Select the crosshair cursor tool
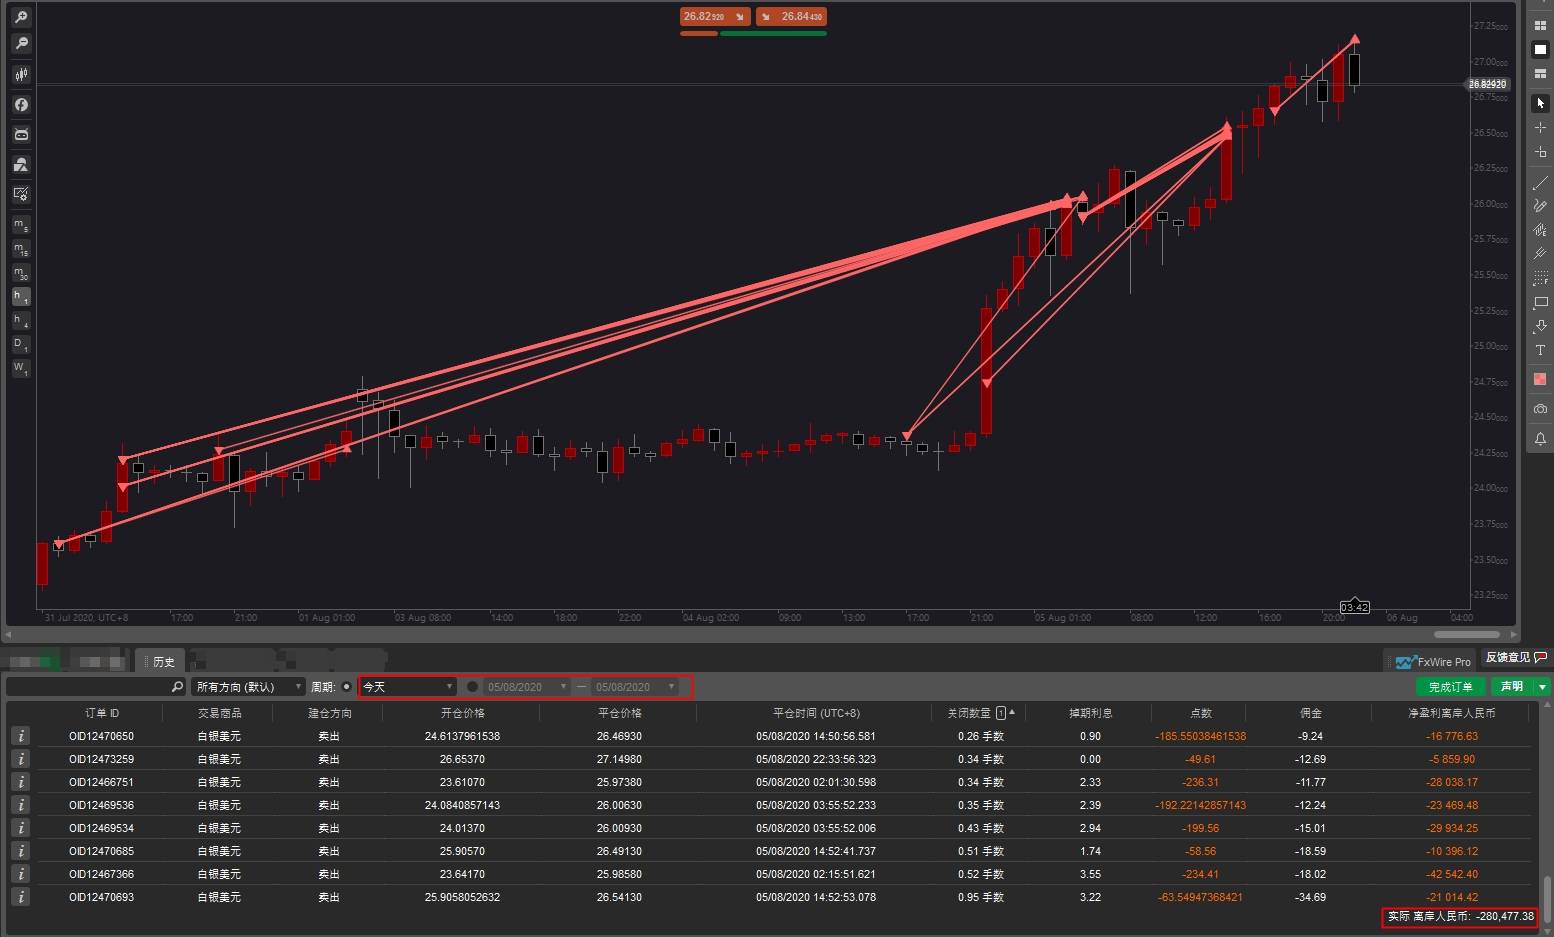This screenshot has height=937, width=1554. pos(1540,128)
